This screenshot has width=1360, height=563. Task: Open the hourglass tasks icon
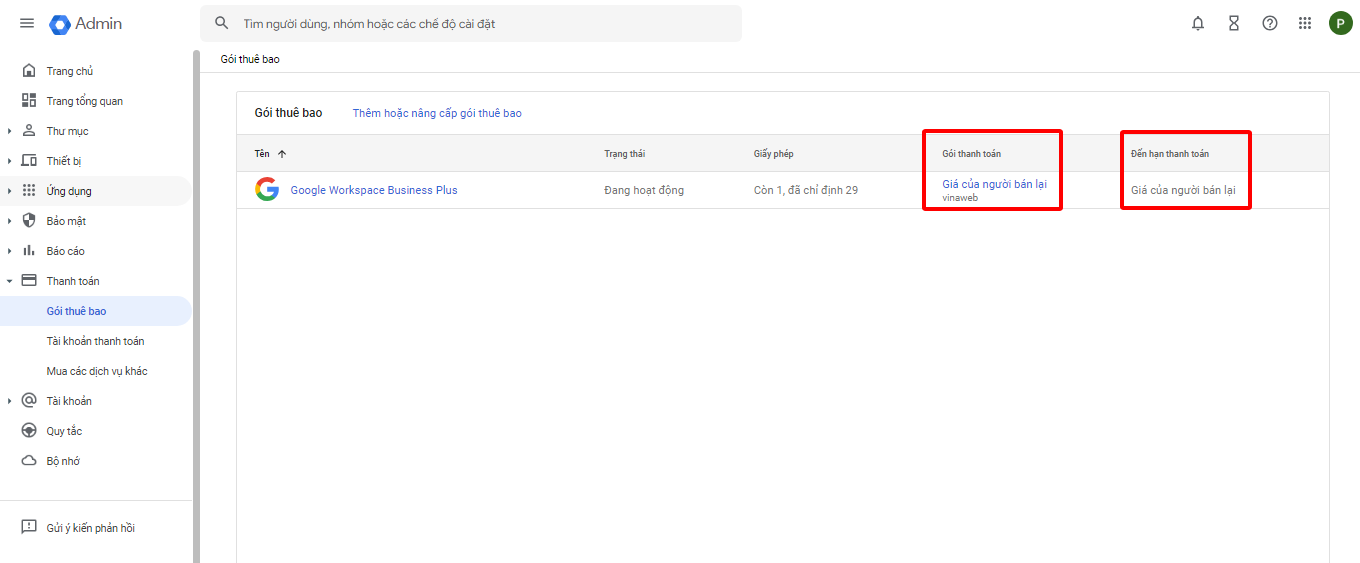click(1234, 23)
